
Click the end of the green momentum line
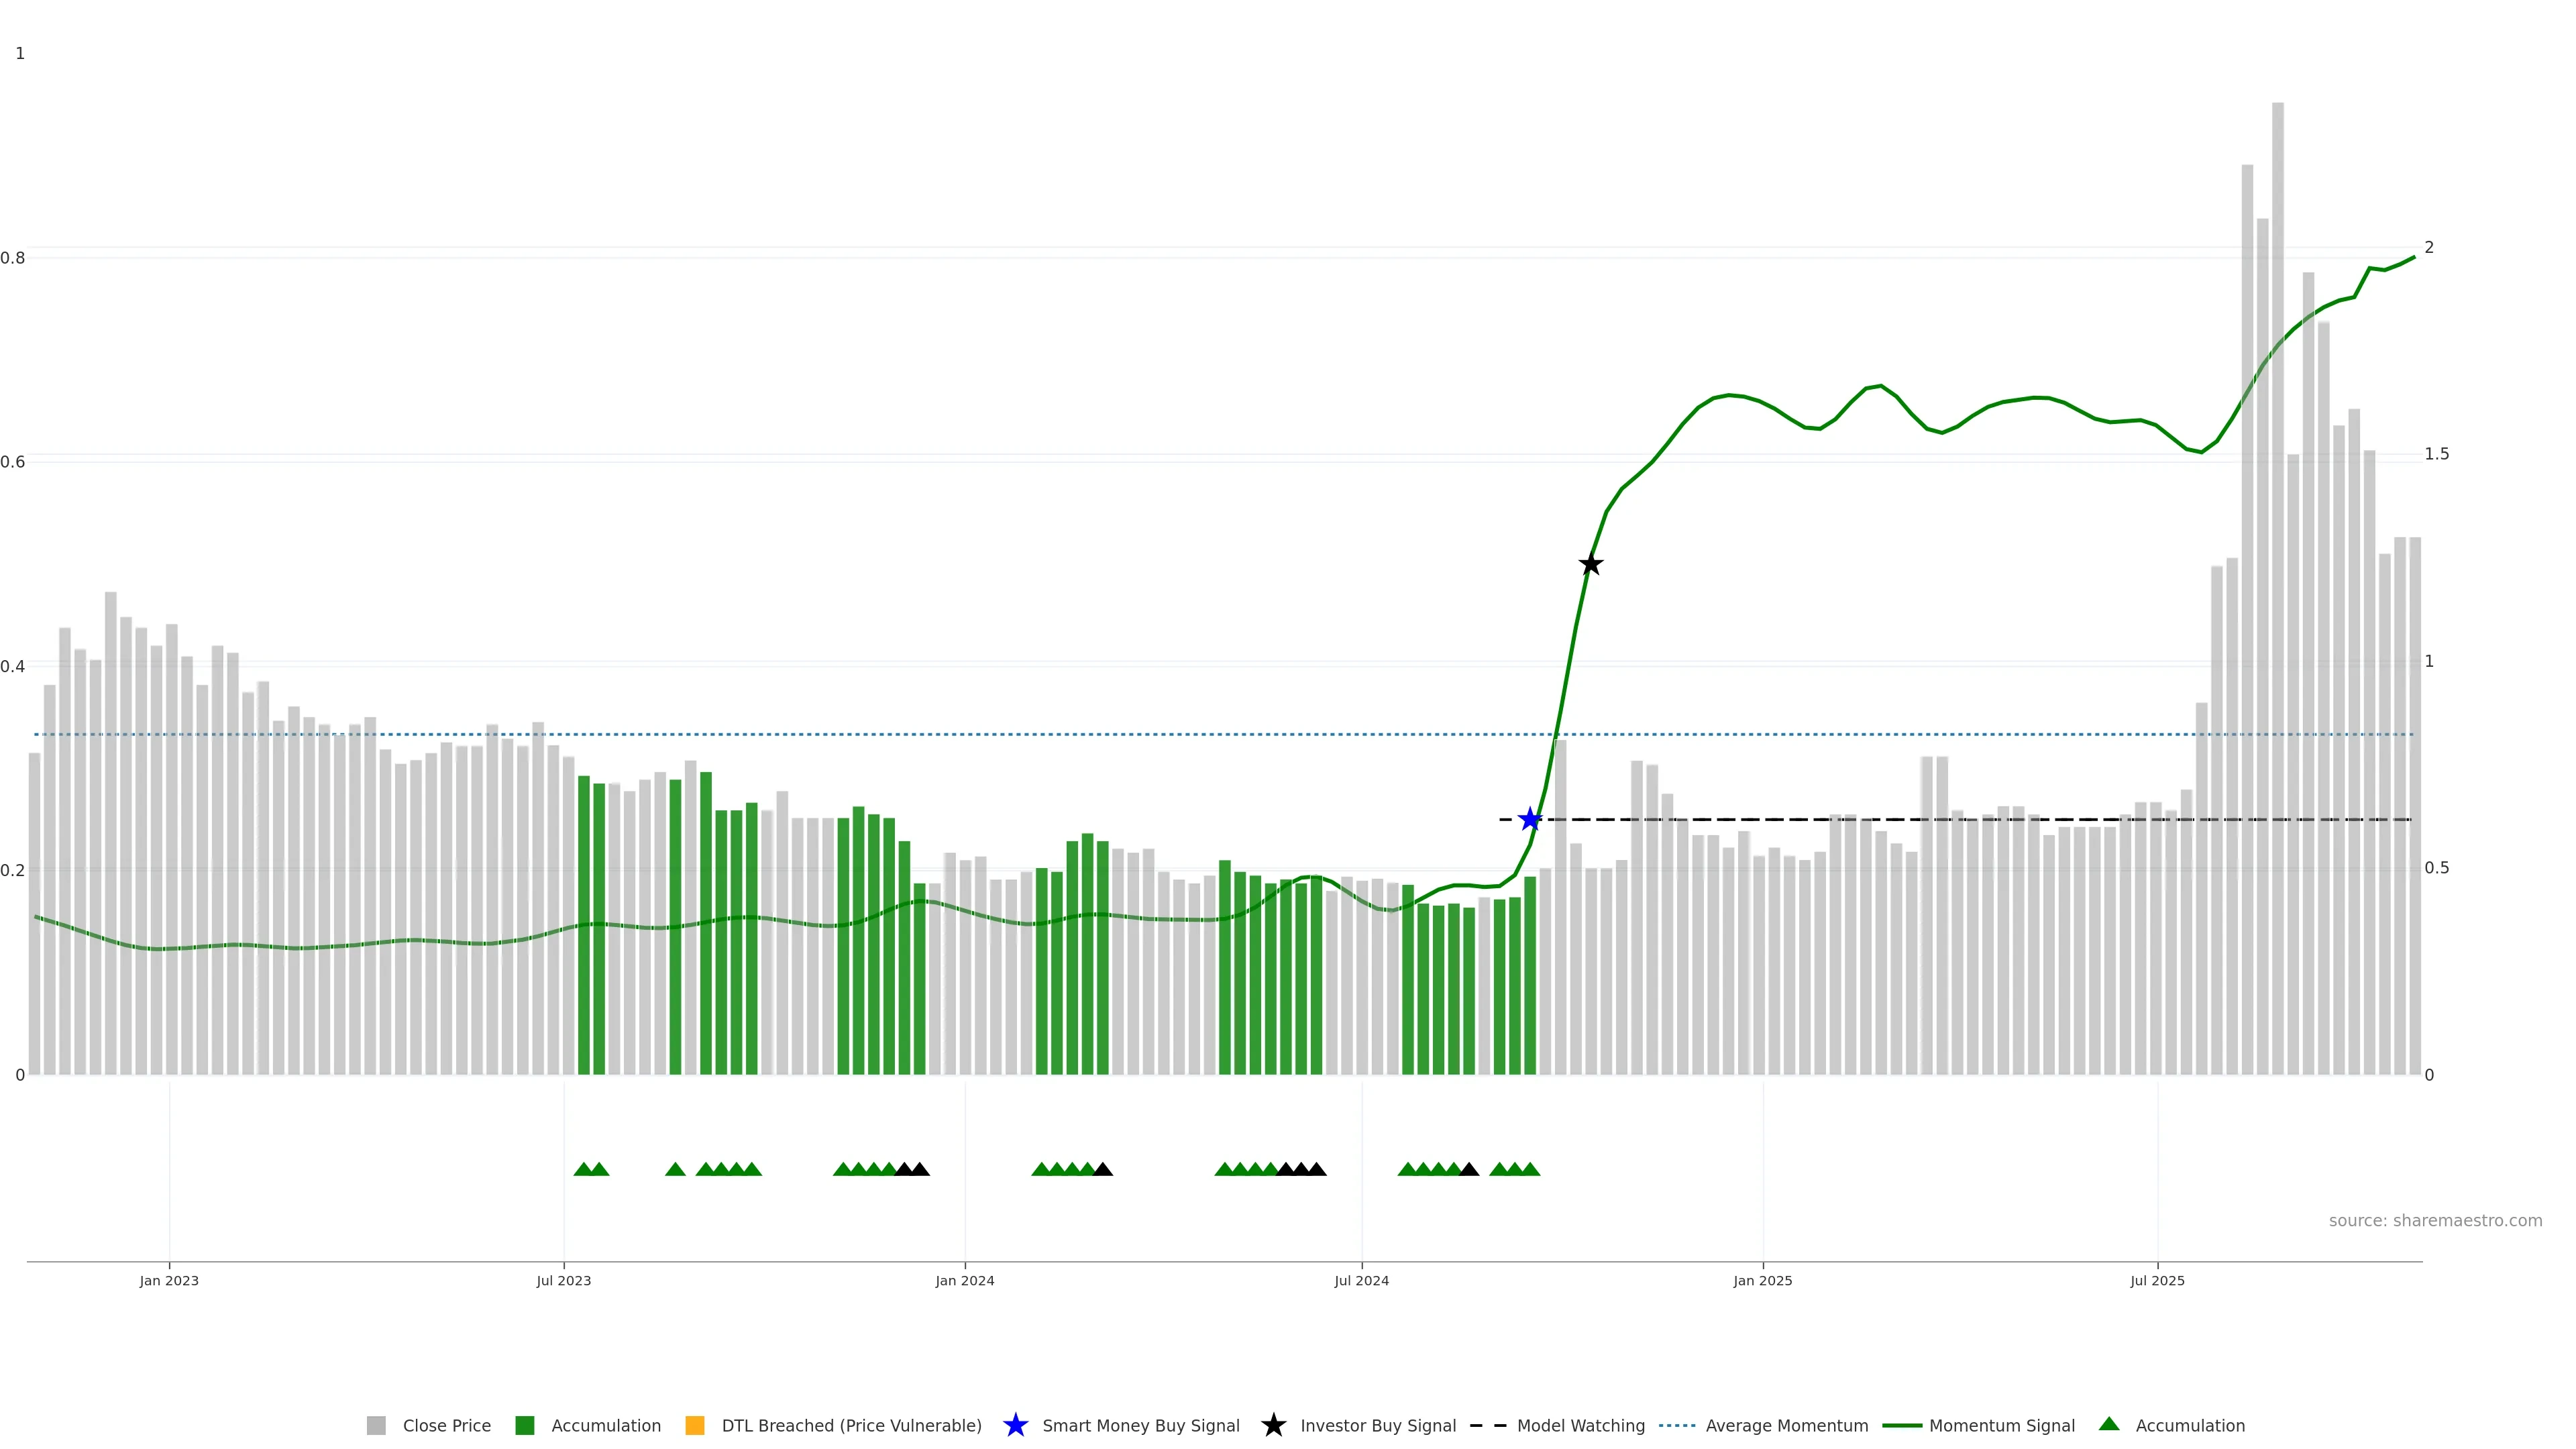2413,258
